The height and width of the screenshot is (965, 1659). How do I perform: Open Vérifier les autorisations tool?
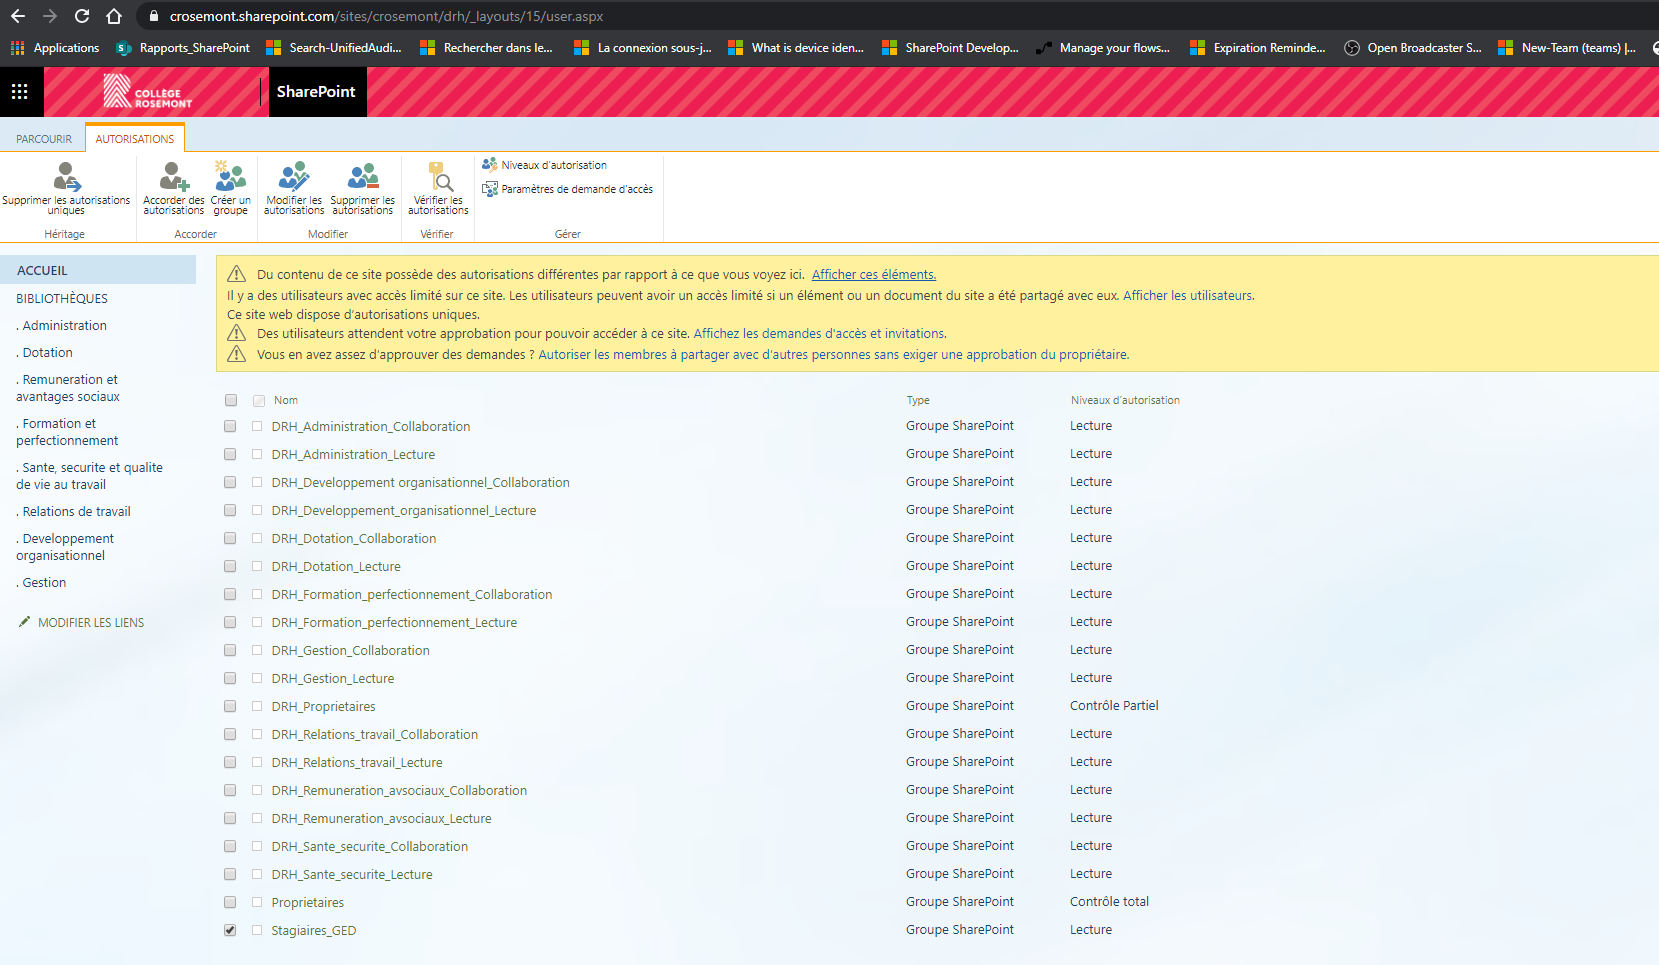(x=438, y=178)
